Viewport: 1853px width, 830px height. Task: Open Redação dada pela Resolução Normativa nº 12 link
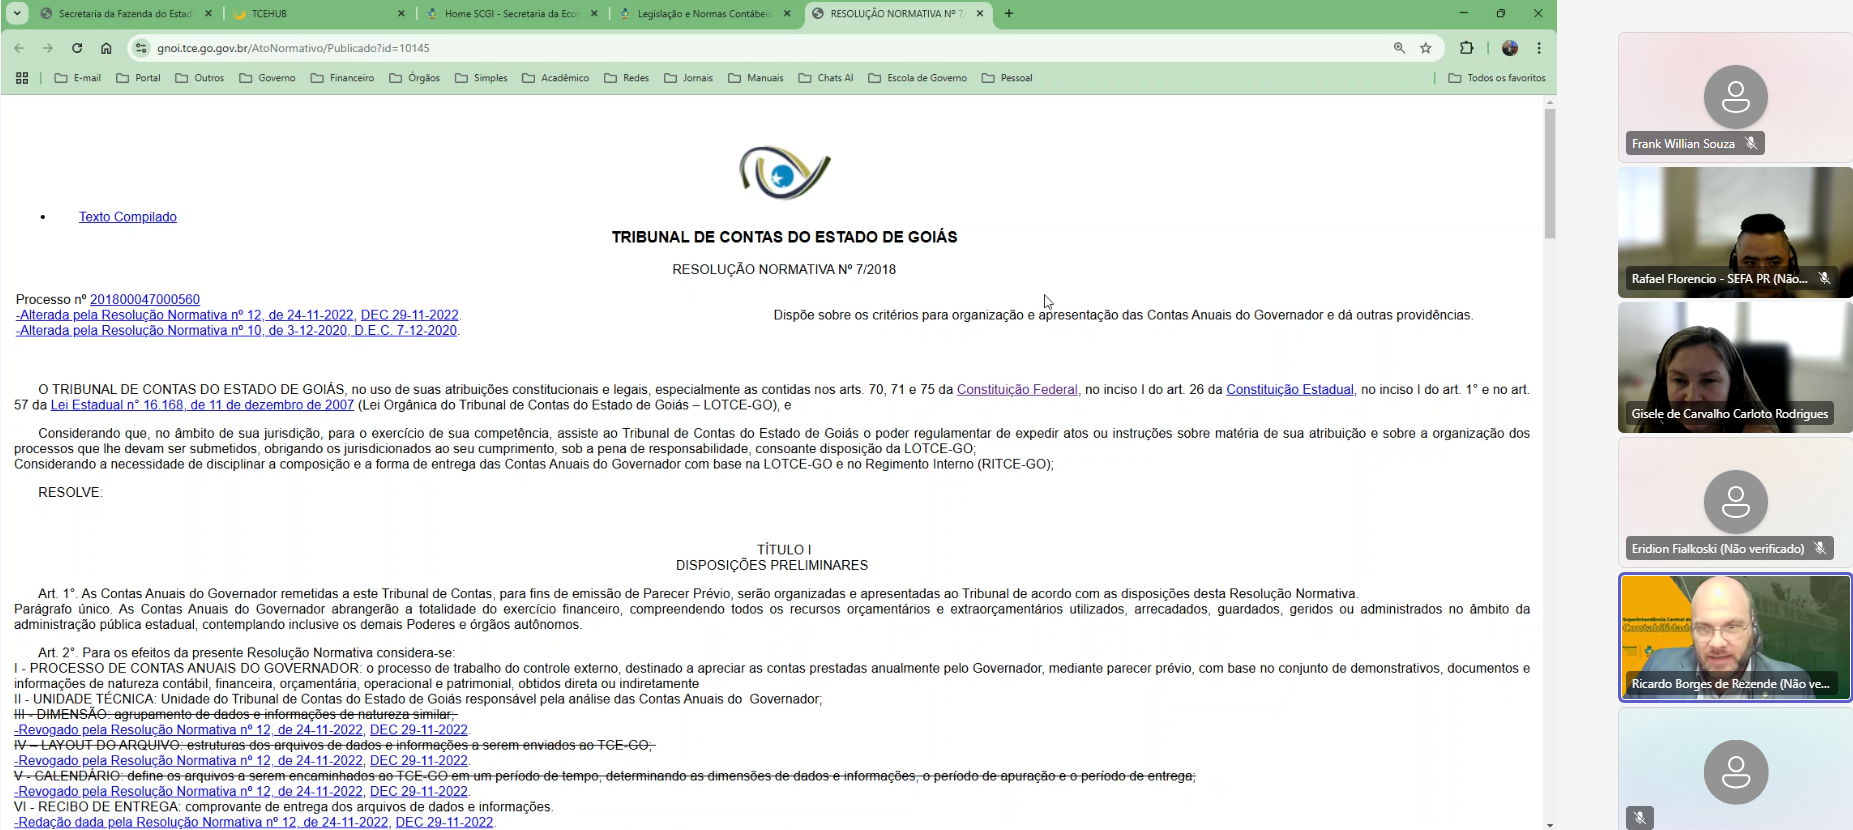[x=202, y=823]
